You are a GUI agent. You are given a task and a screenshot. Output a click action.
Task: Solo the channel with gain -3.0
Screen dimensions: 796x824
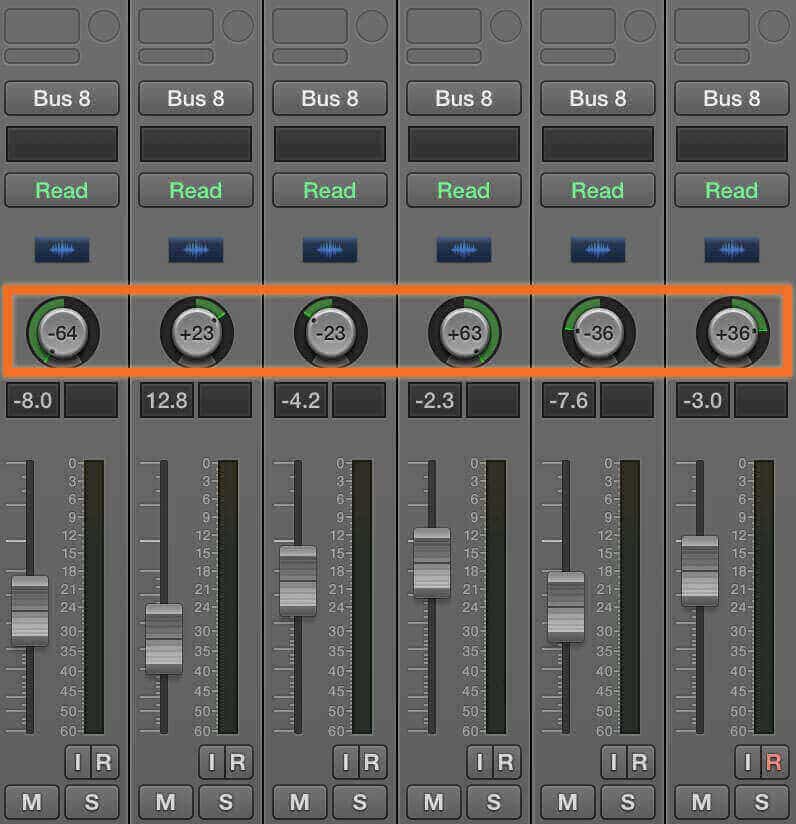pos(762,802)
